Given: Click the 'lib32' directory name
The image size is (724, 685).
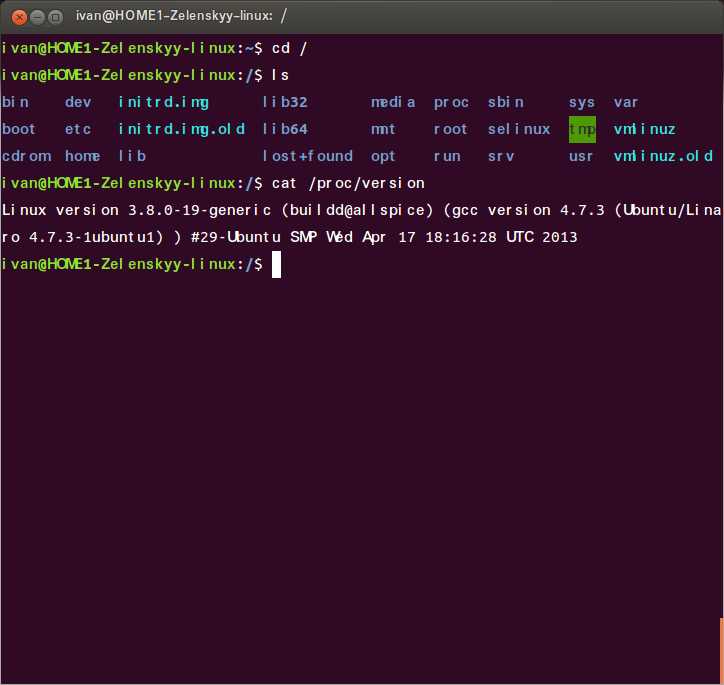Looking at the screenshot, I should pyautogui.click(x=285, y=102).
